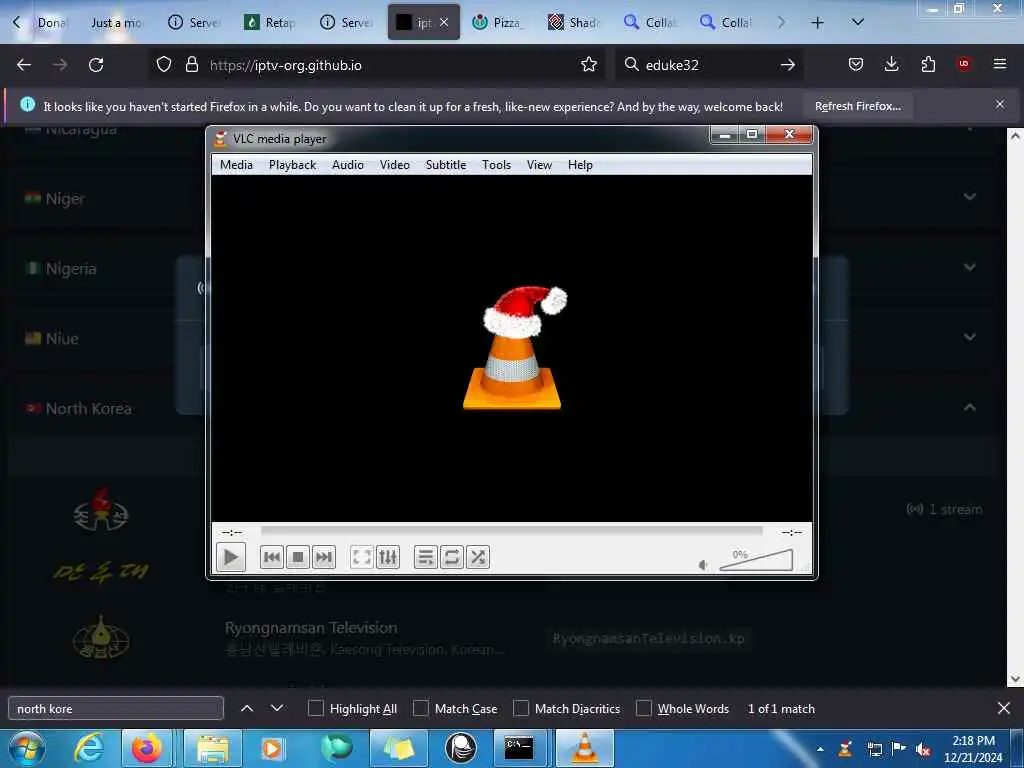Viewport: 1024px width, 768px height.
Task: Toggle VLC fullscreen mode
Action: (362, 557)
